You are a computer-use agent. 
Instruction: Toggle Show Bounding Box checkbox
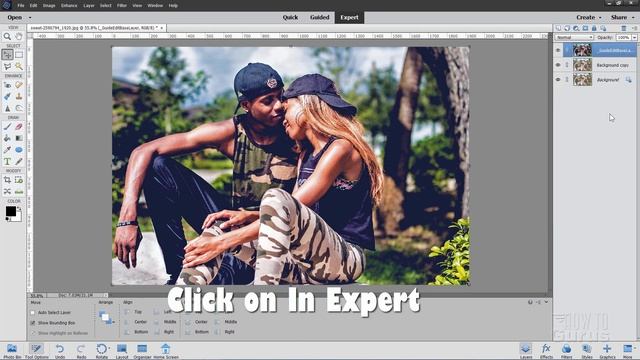[x=33, y=323]
